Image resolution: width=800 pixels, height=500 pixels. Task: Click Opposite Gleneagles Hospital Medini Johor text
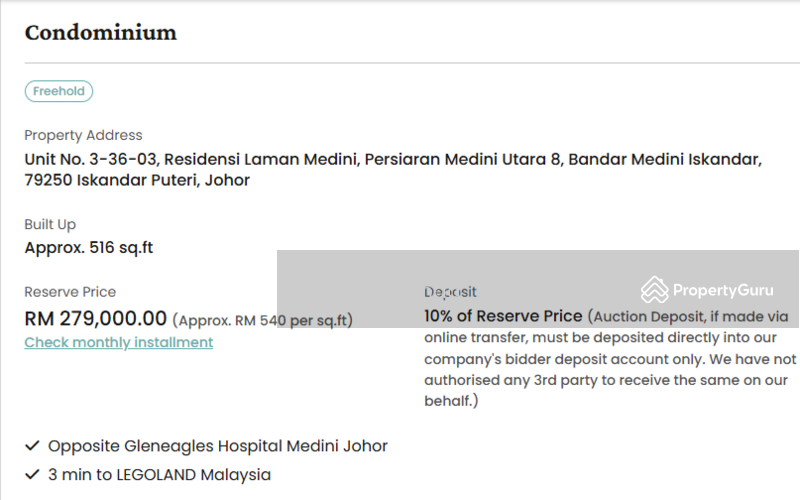218,446
